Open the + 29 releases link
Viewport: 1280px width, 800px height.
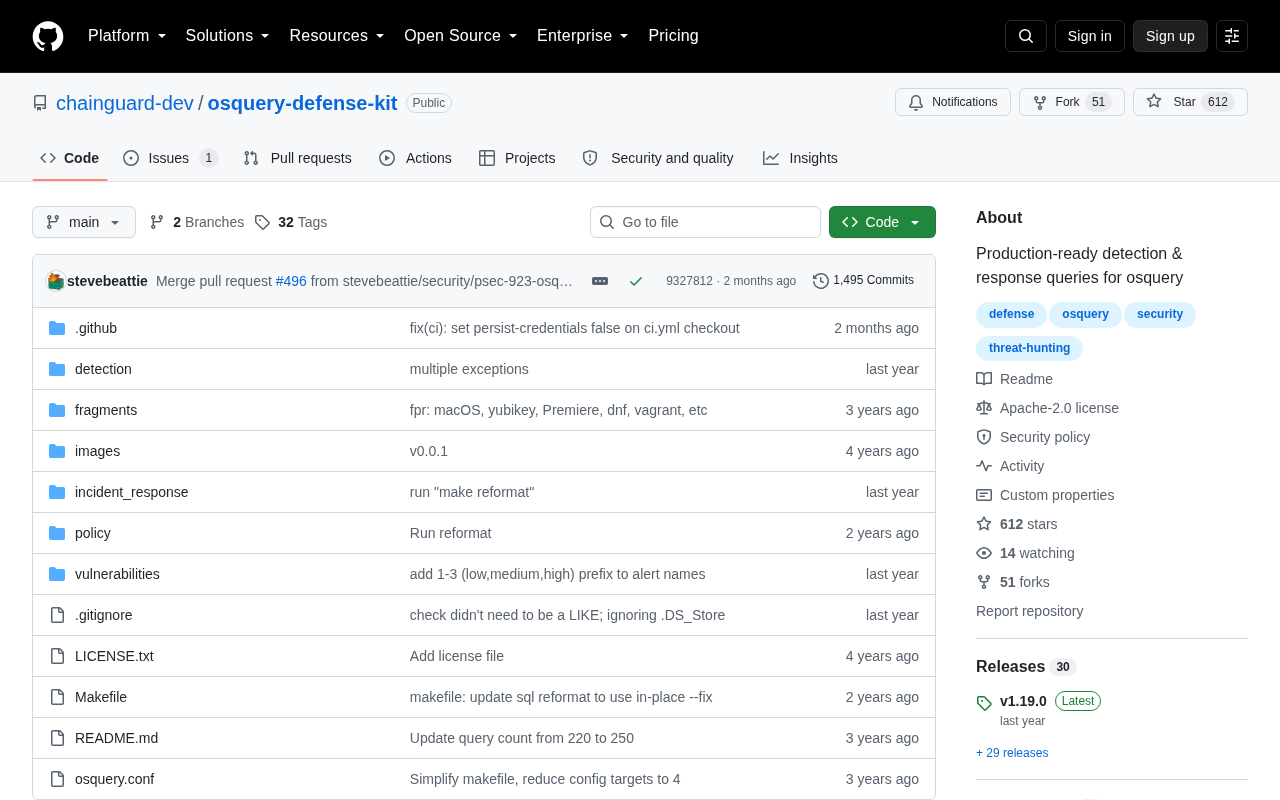pos(1012,753)
